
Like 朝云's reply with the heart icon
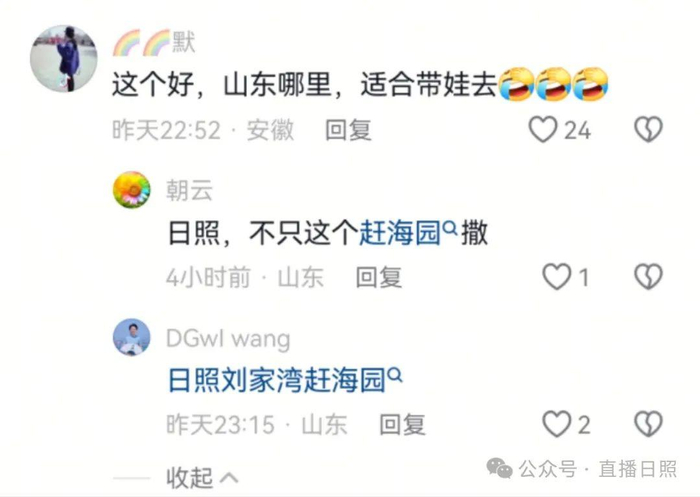[556, 276]
